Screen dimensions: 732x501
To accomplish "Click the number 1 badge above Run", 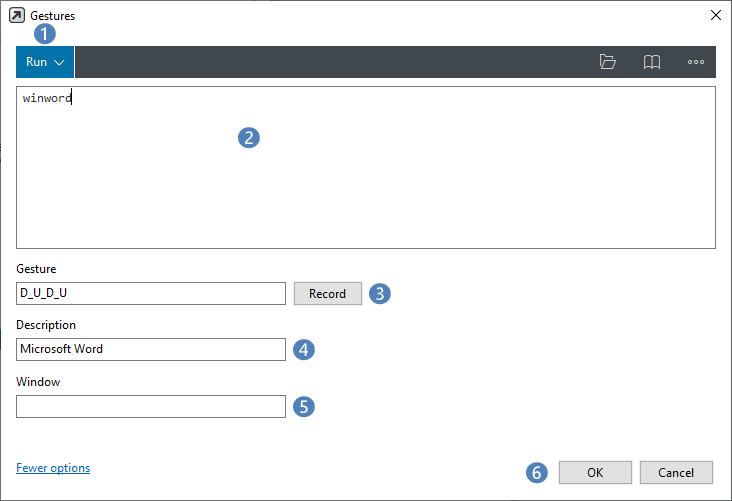I will pyautogui.click(x=45, y=33).
